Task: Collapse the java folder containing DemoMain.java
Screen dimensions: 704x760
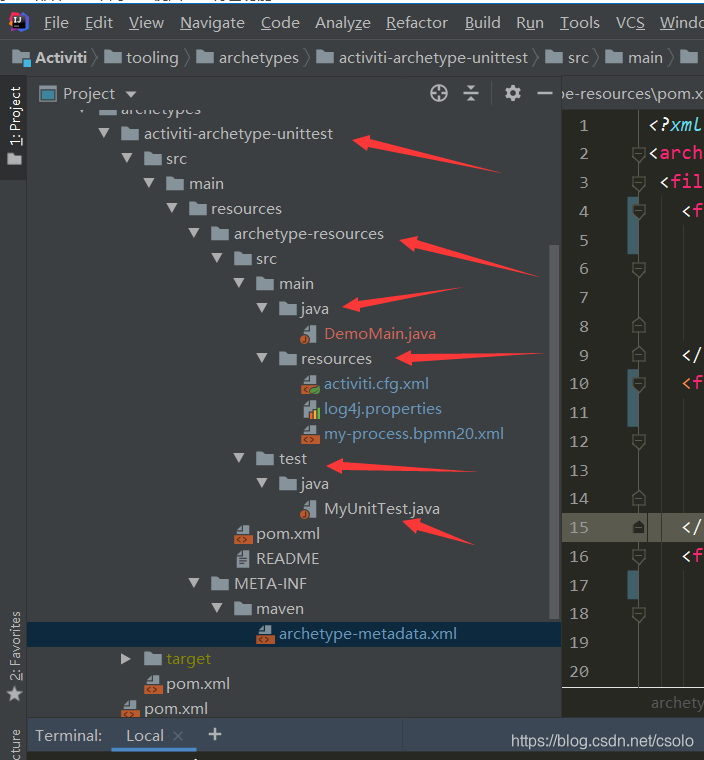Action: 262,308
